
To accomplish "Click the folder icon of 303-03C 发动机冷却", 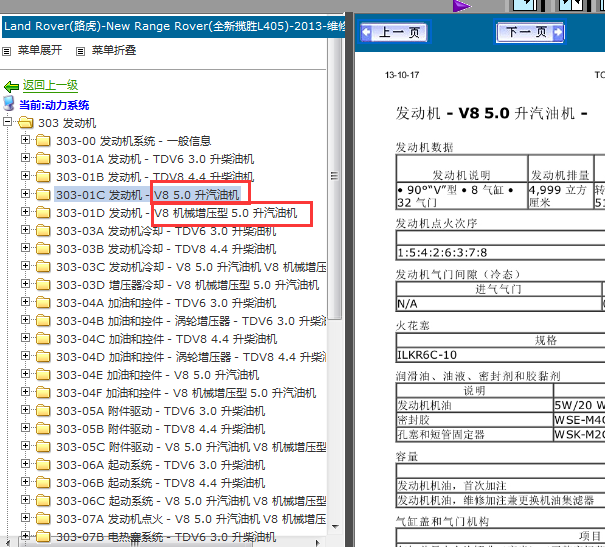I will tap(43, 267).
